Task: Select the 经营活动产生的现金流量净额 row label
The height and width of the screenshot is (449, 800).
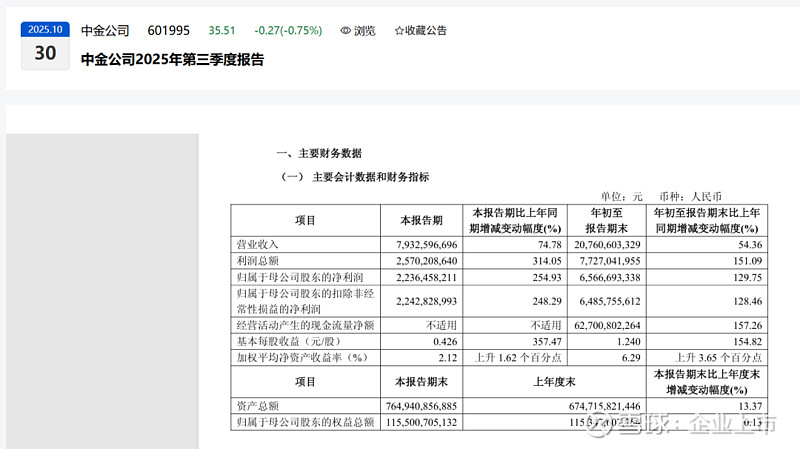Action: (x=305, y=326)
